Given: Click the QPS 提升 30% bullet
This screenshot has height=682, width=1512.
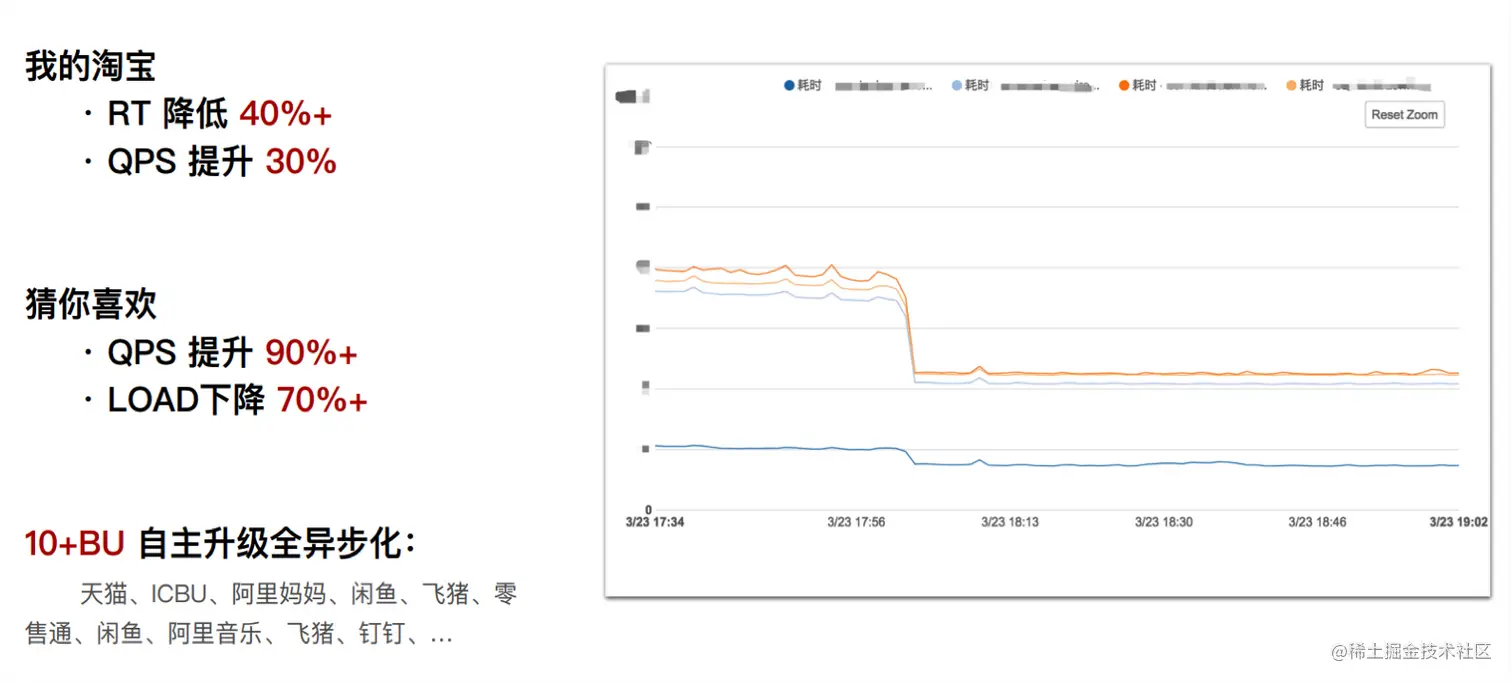Looking at the screenshot, I should coord(210,162).
